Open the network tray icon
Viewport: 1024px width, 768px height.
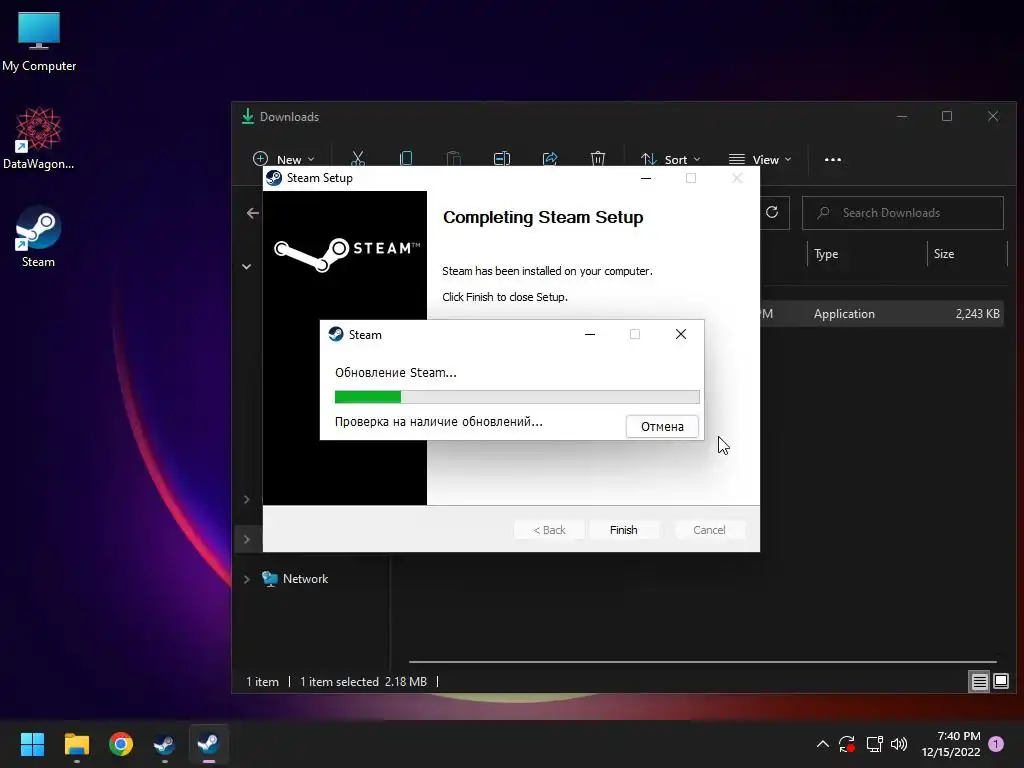(874, 744)
